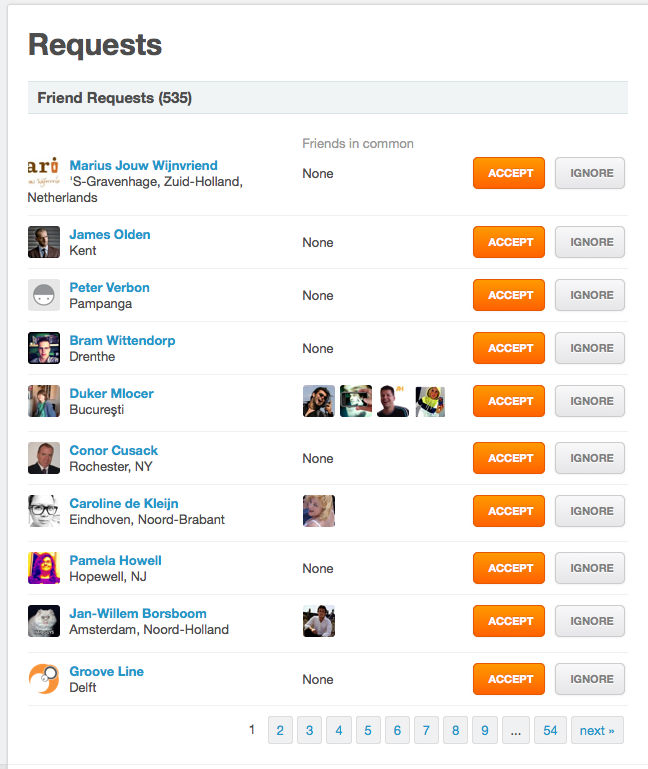This screenshot has height=769, width=648.
Task: Open Pamela Howell's profile name link
Action: tap(115, 560)
